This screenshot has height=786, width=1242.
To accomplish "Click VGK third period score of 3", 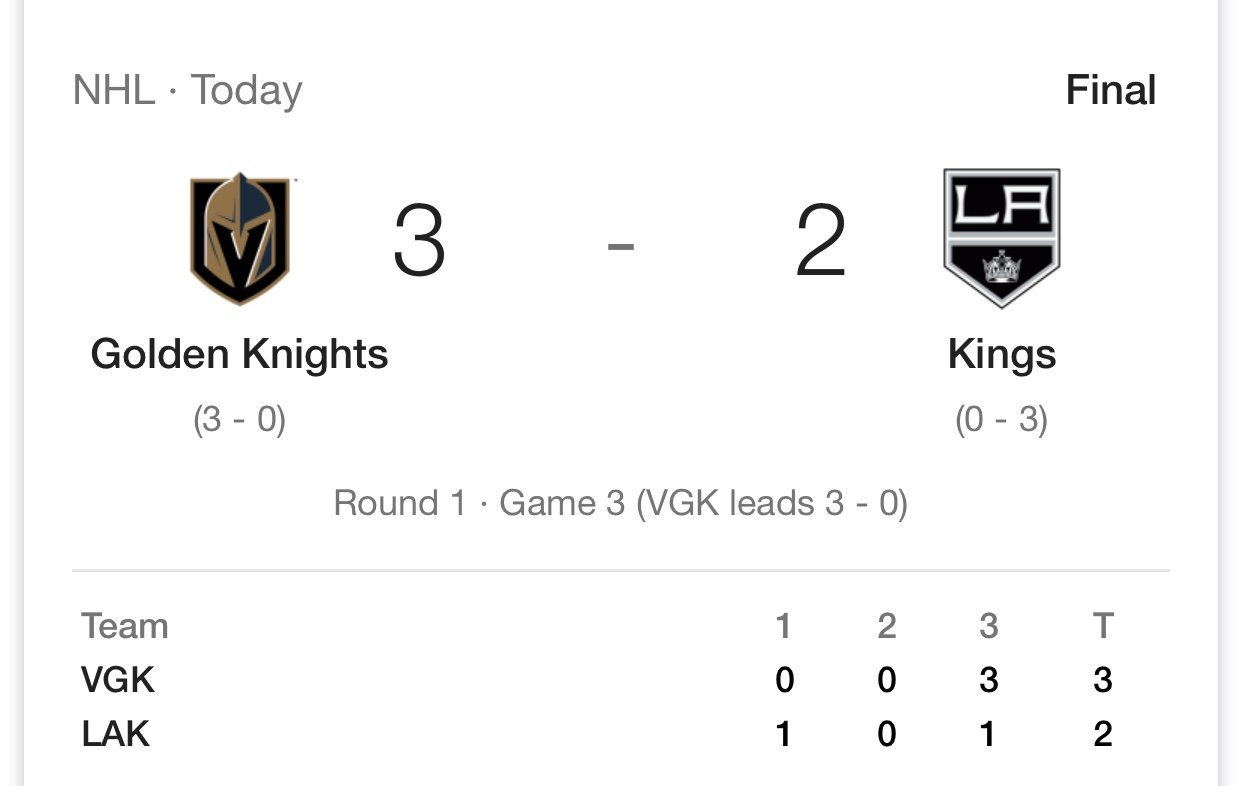I will tap(988, 680).
